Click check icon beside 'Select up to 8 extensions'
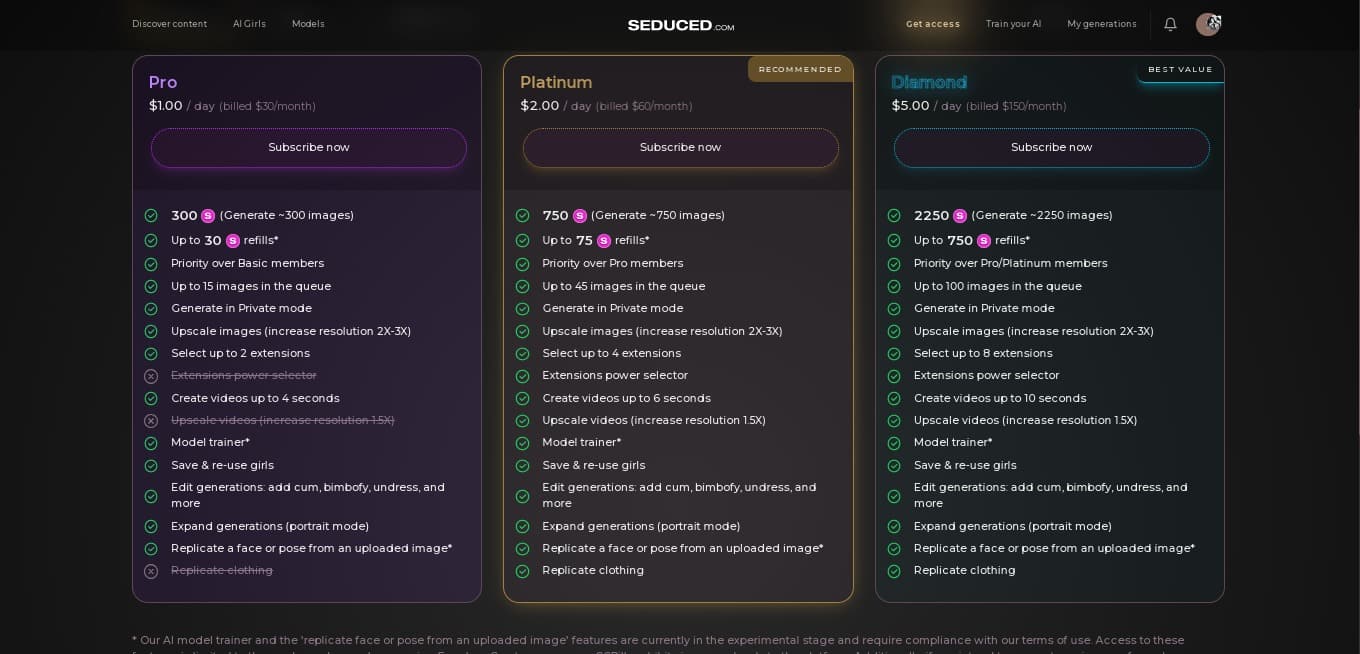1360x654 pixels. pos(894,354)
